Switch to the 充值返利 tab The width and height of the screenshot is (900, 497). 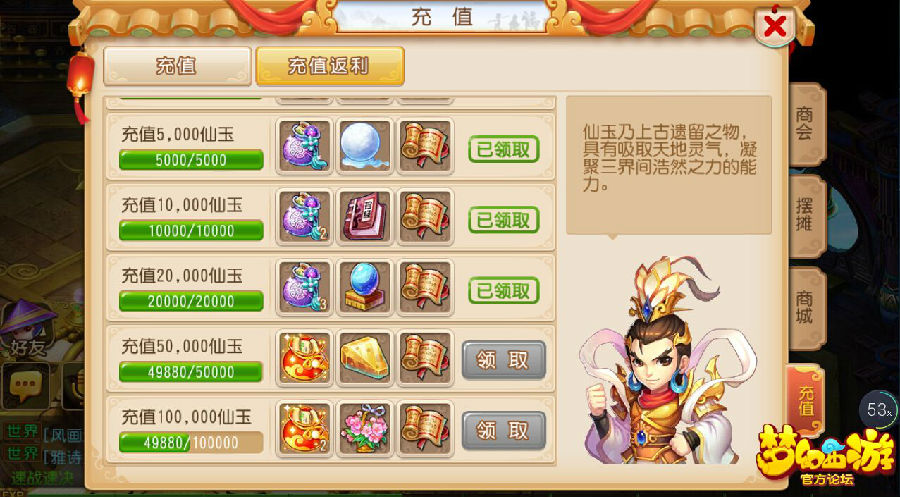(329, 66)
